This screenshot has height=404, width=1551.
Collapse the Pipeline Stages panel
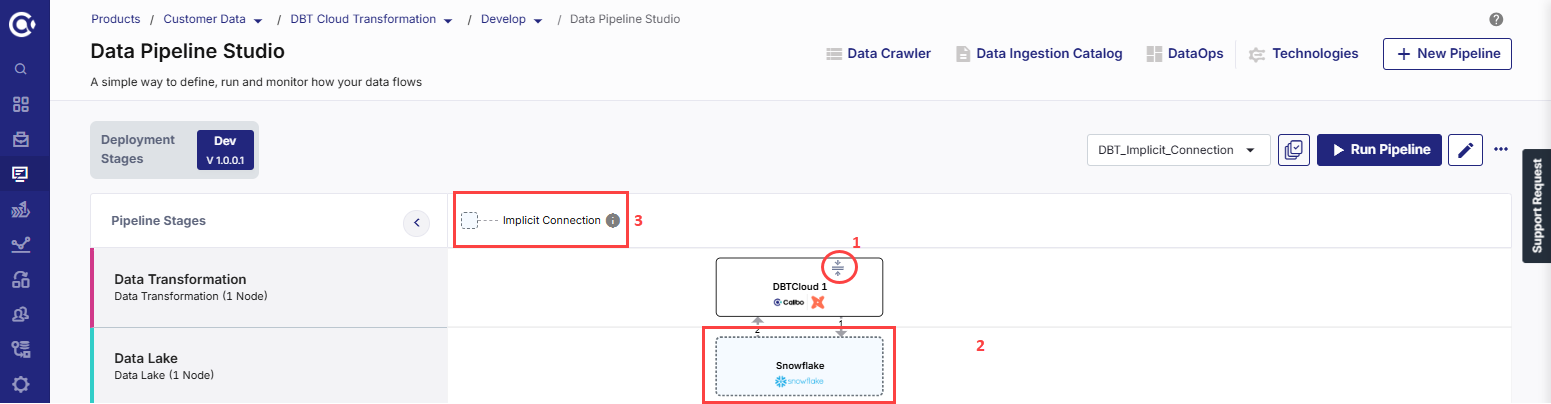pyautogui.click(x=417, y=221)
